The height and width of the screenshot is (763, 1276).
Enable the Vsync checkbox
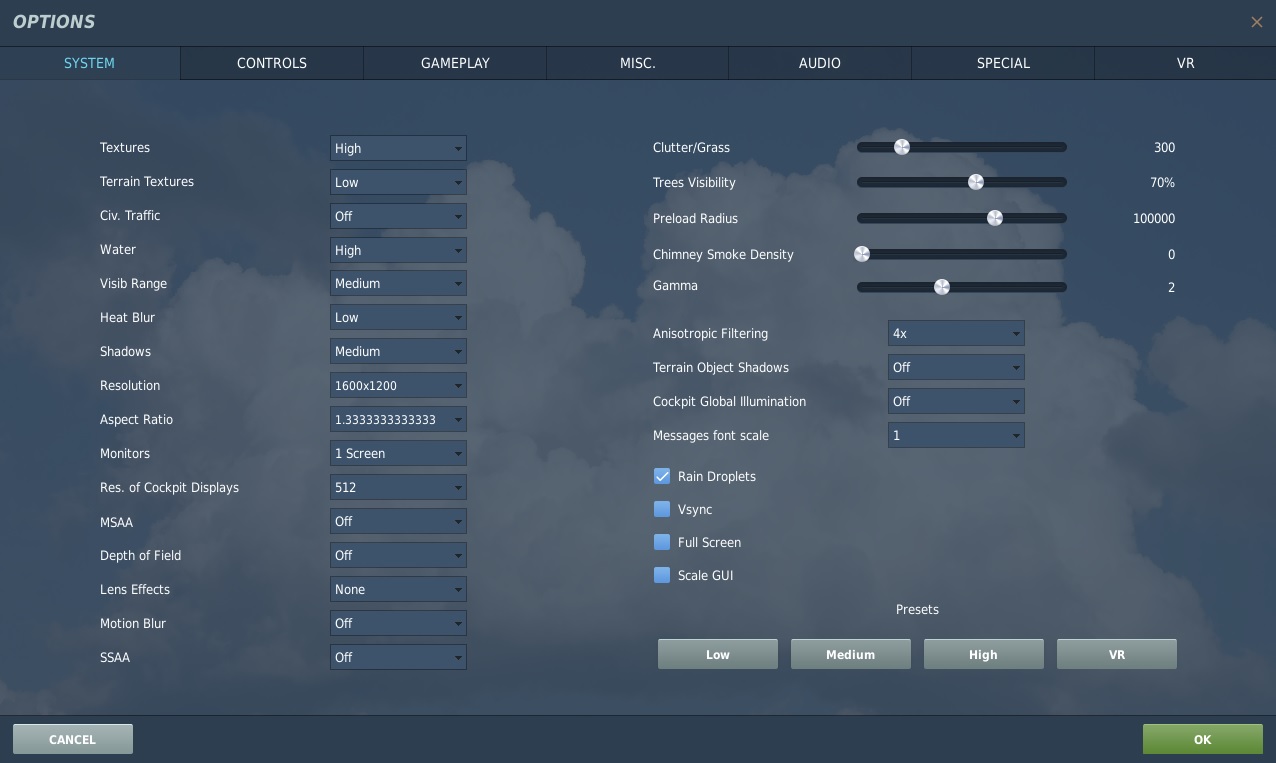click(x=662, y=509)
